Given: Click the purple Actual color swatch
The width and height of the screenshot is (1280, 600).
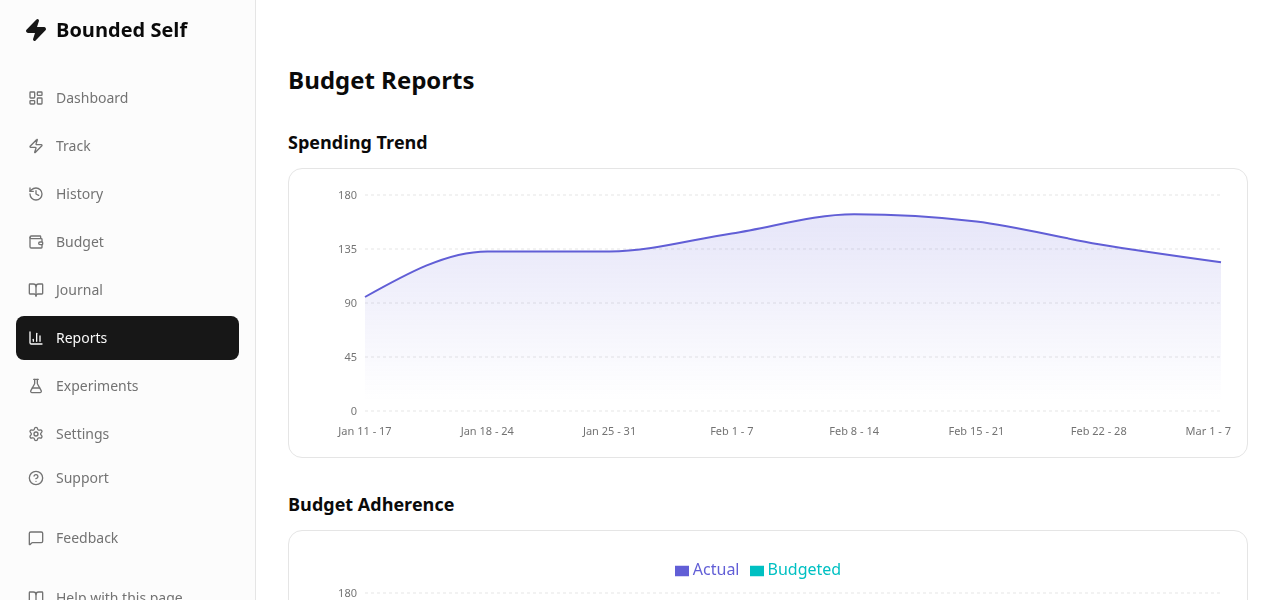Looking at the screenshot, I should pos(682,569).
